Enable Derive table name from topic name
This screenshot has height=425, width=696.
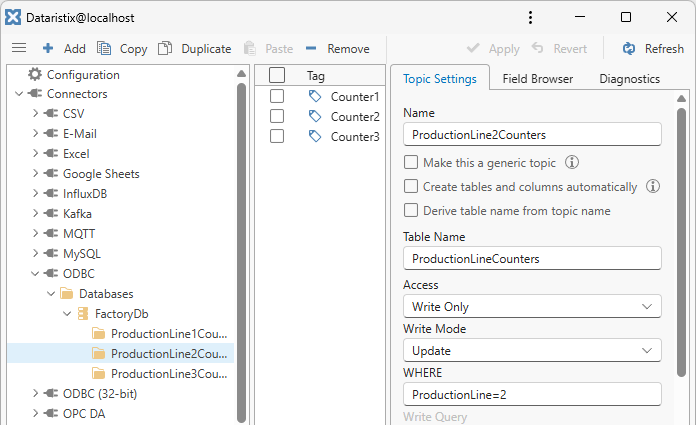coord(411,210)
